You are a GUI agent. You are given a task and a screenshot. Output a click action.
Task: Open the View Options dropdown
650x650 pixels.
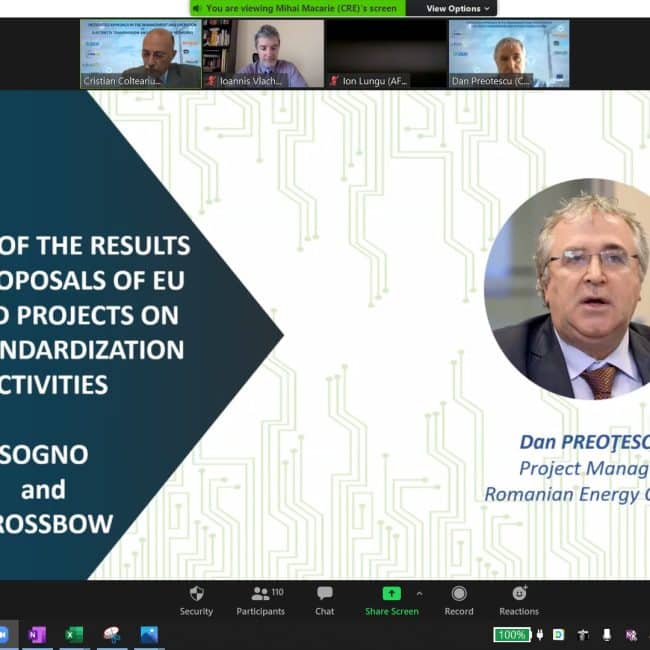[458, 8]
